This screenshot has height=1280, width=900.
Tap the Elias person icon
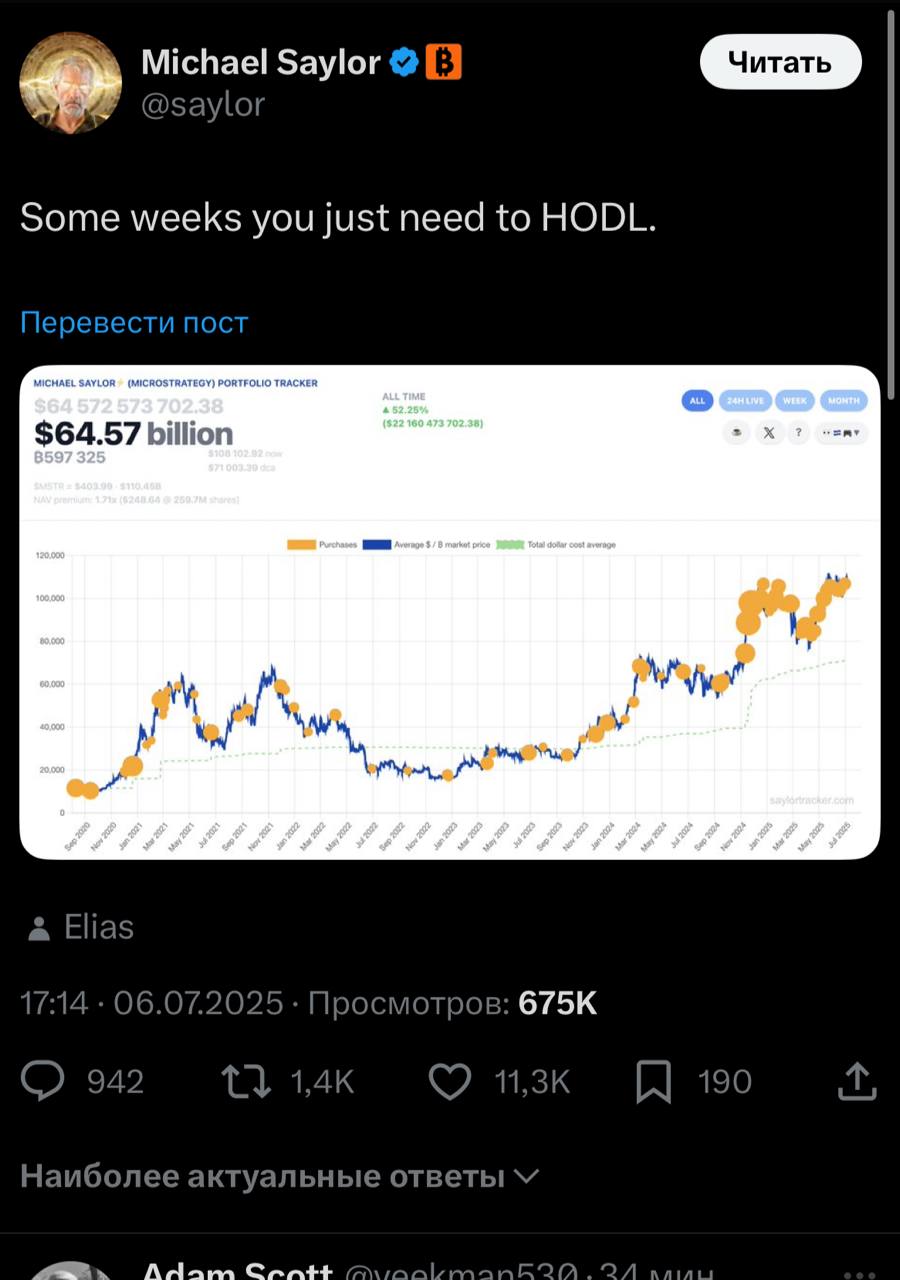tap(39, 929)
